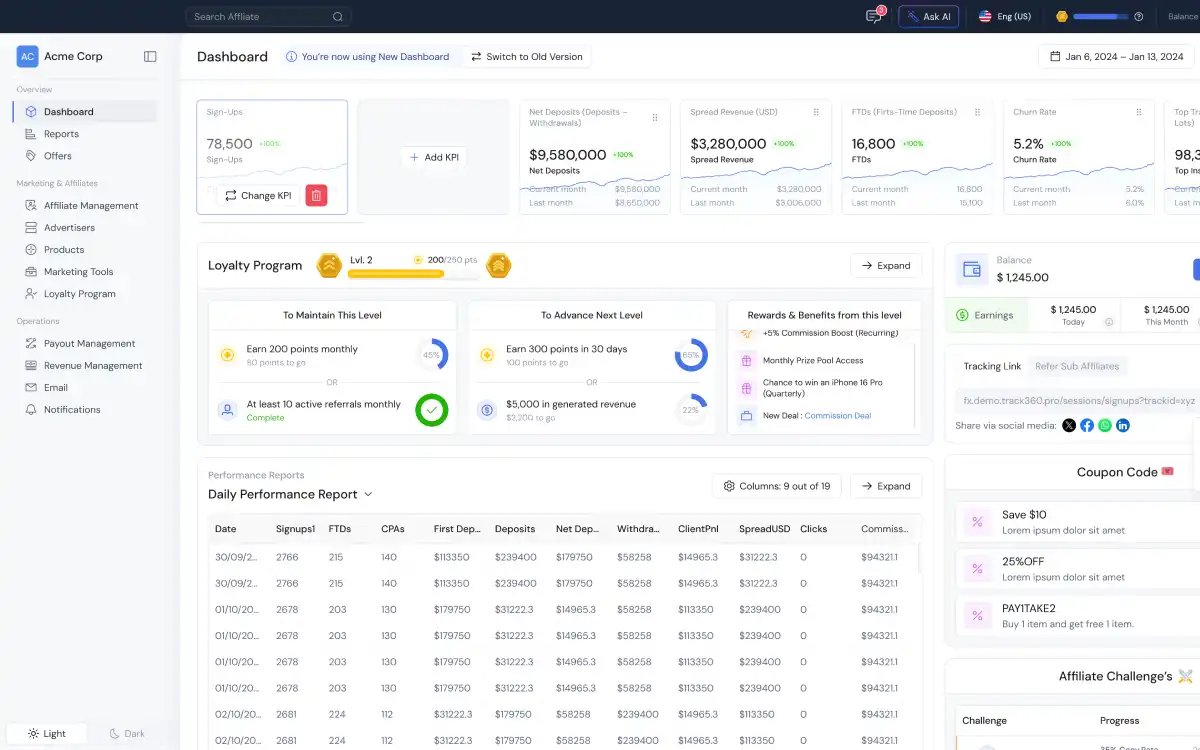
Task: Share via the X (Twitter) icon
Action: (1069, 425)
